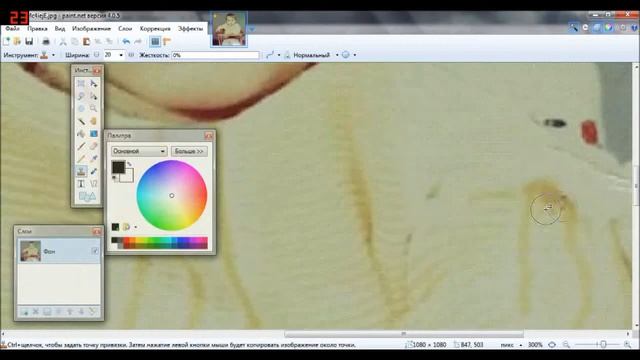640x360 pixels.
Task: Click the Open file folder icon
Action: [18, 41]
